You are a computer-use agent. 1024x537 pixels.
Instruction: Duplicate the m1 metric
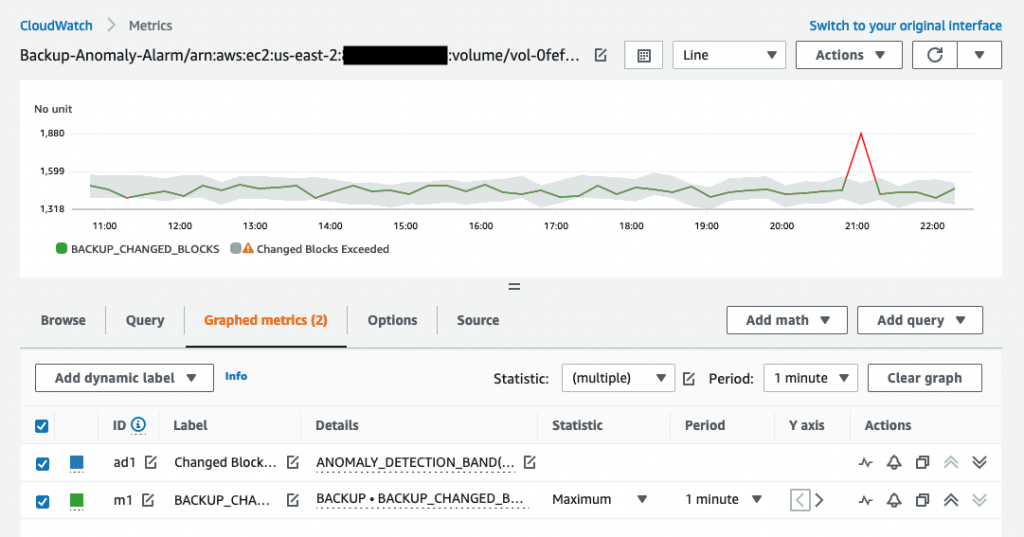[x=922, y=500]
